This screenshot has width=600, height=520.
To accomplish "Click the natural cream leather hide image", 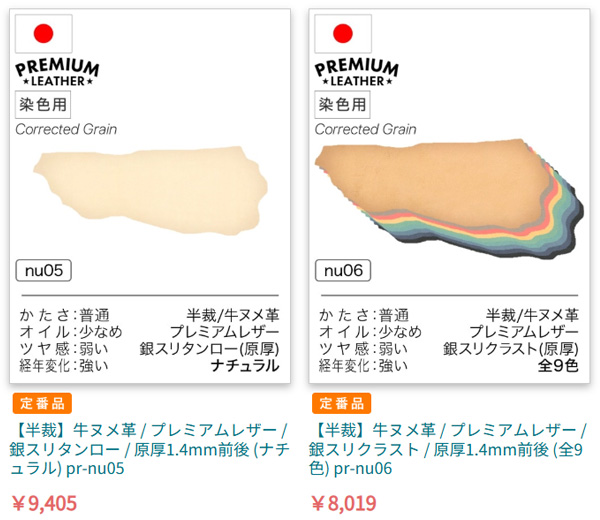I will (x=150, y=190).
